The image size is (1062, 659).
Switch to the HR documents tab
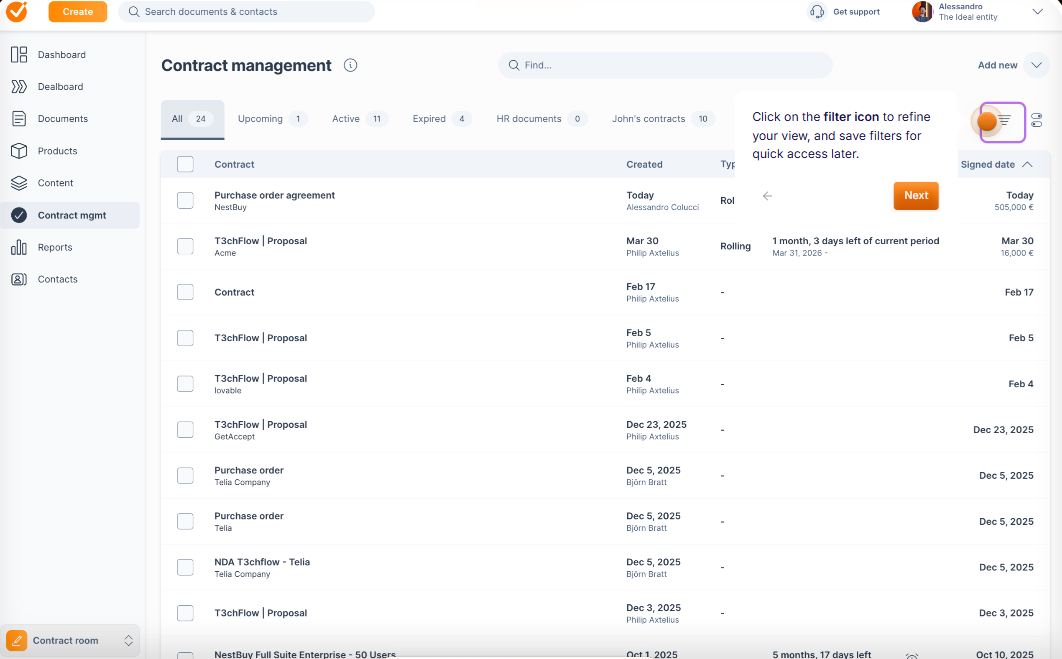coord(541,119)
